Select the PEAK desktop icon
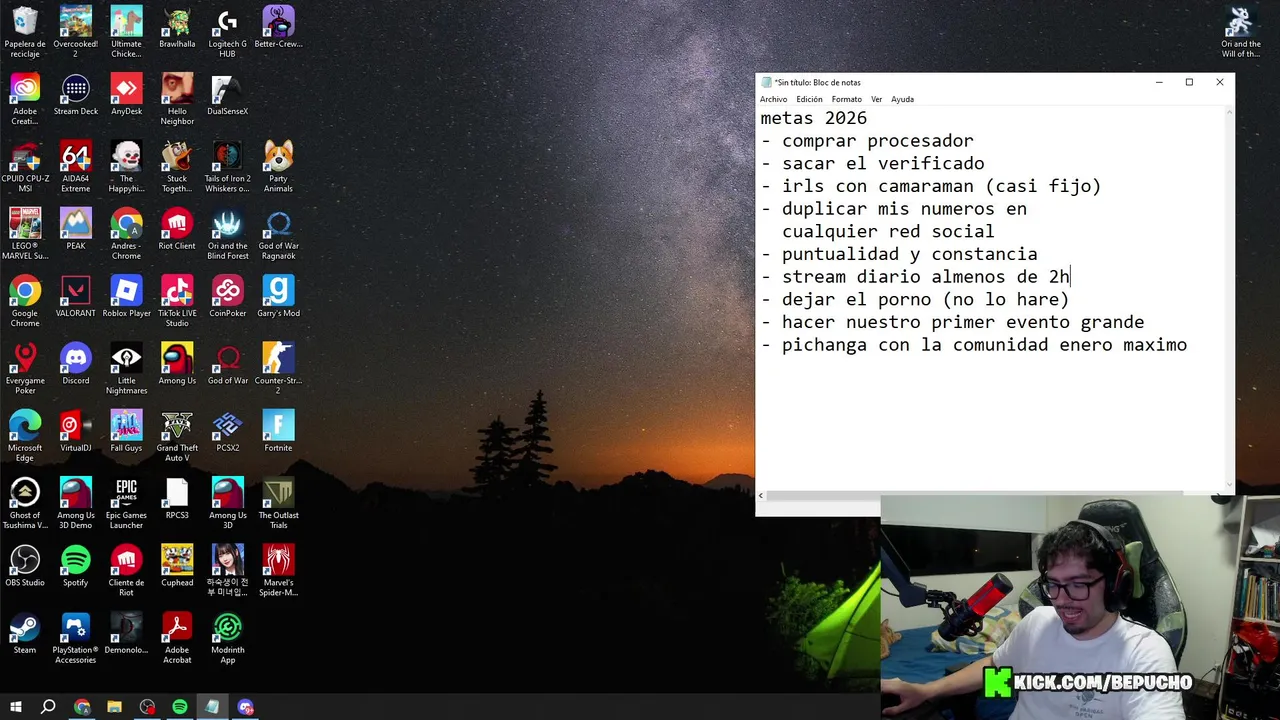This screenshot has width=1280, height=720. (x=76, y=229)
